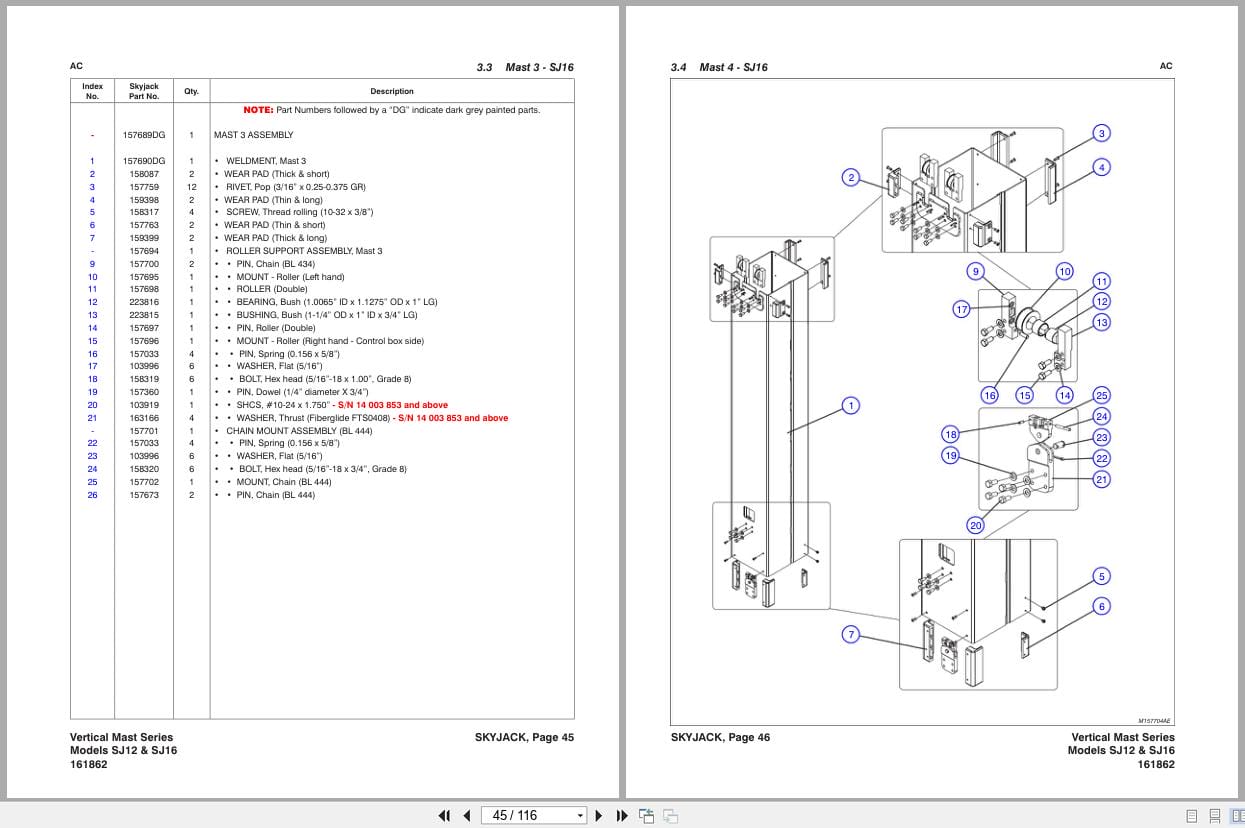Image resolution: width=1245 pixels, height=828 pixels.
Task: Click 'ROLLER SUPPORT ASSEMBLY, Mast 3' text
Action: pos(304,251)
